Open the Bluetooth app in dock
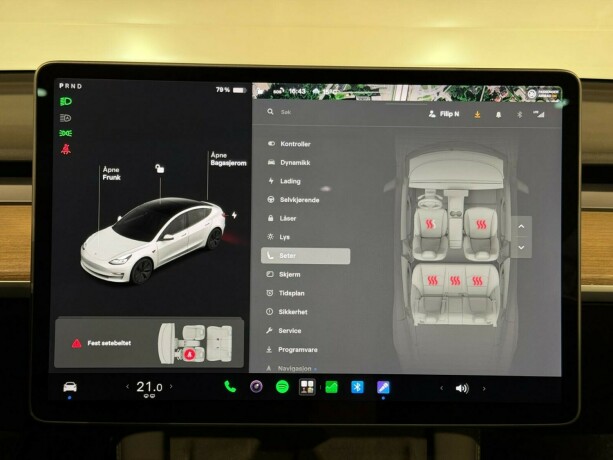The width and height of the screenshot is (613, 460). (x=357, y=387)
